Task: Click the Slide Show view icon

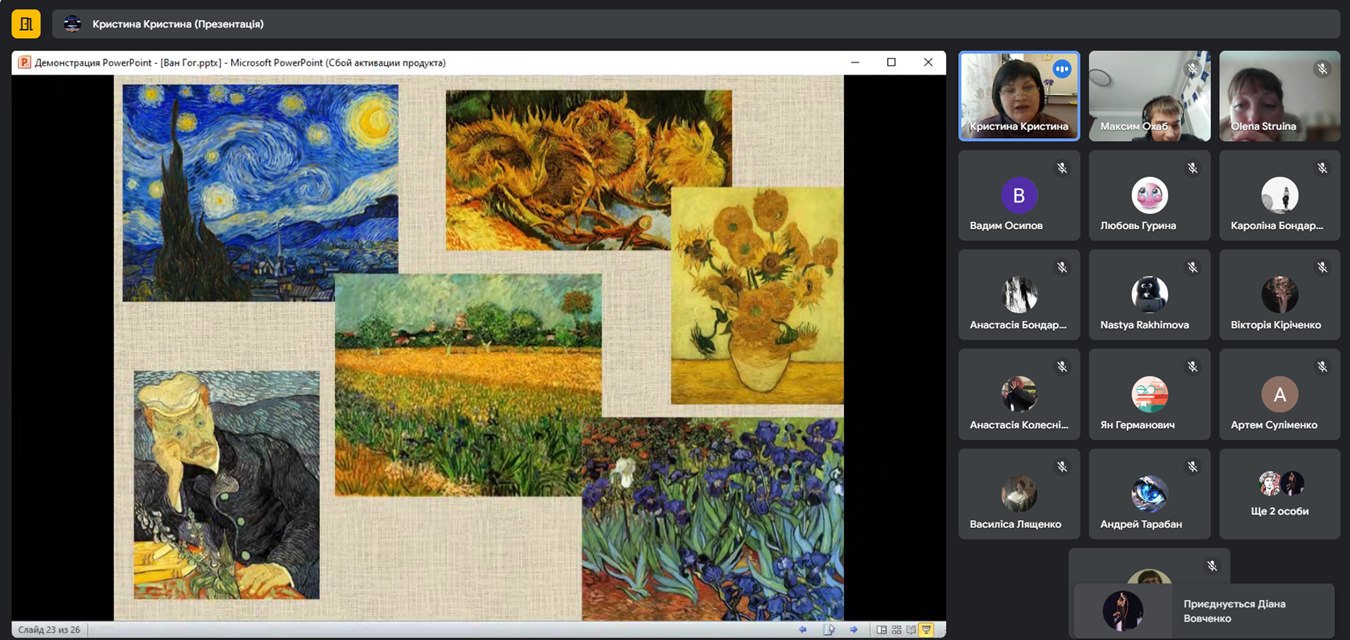Action: coord(927,630)
